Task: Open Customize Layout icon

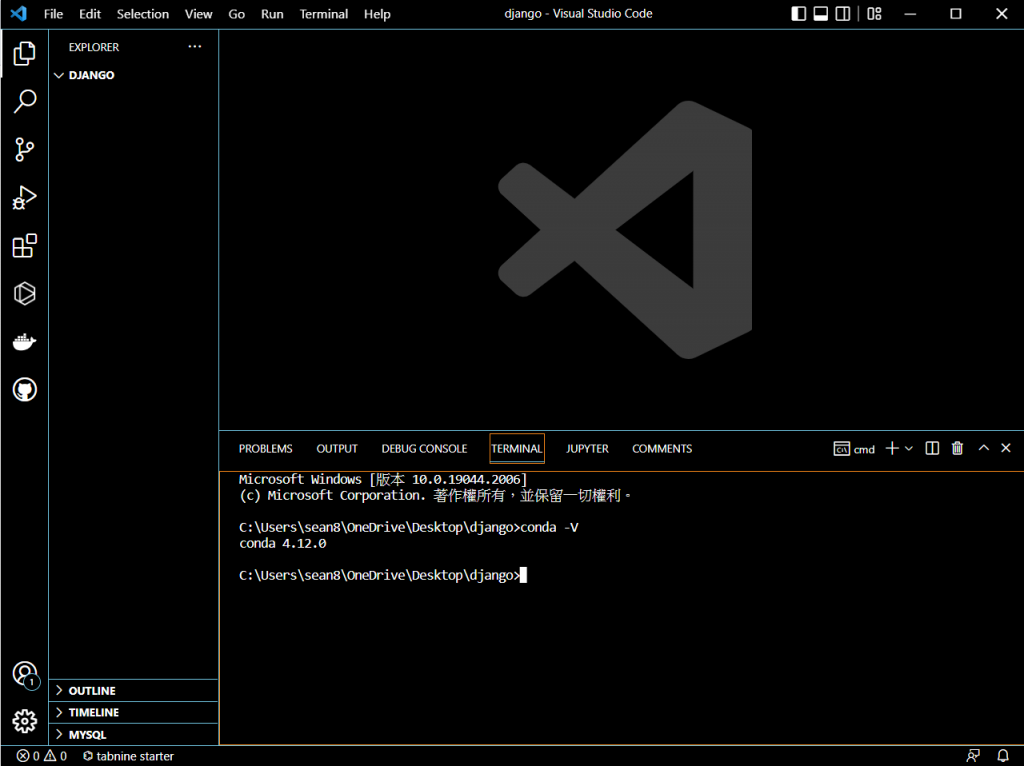Action: 874,14
